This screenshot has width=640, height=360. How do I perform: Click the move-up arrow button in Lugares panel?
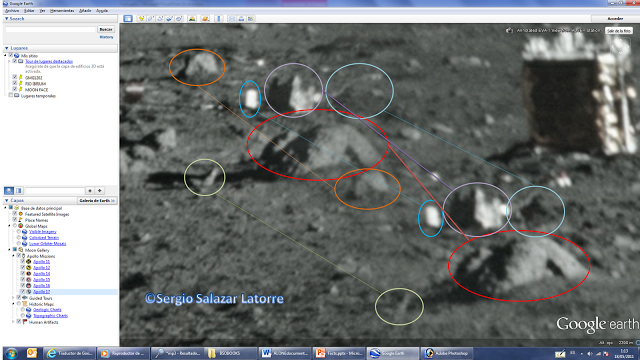[x=90, y=191]
